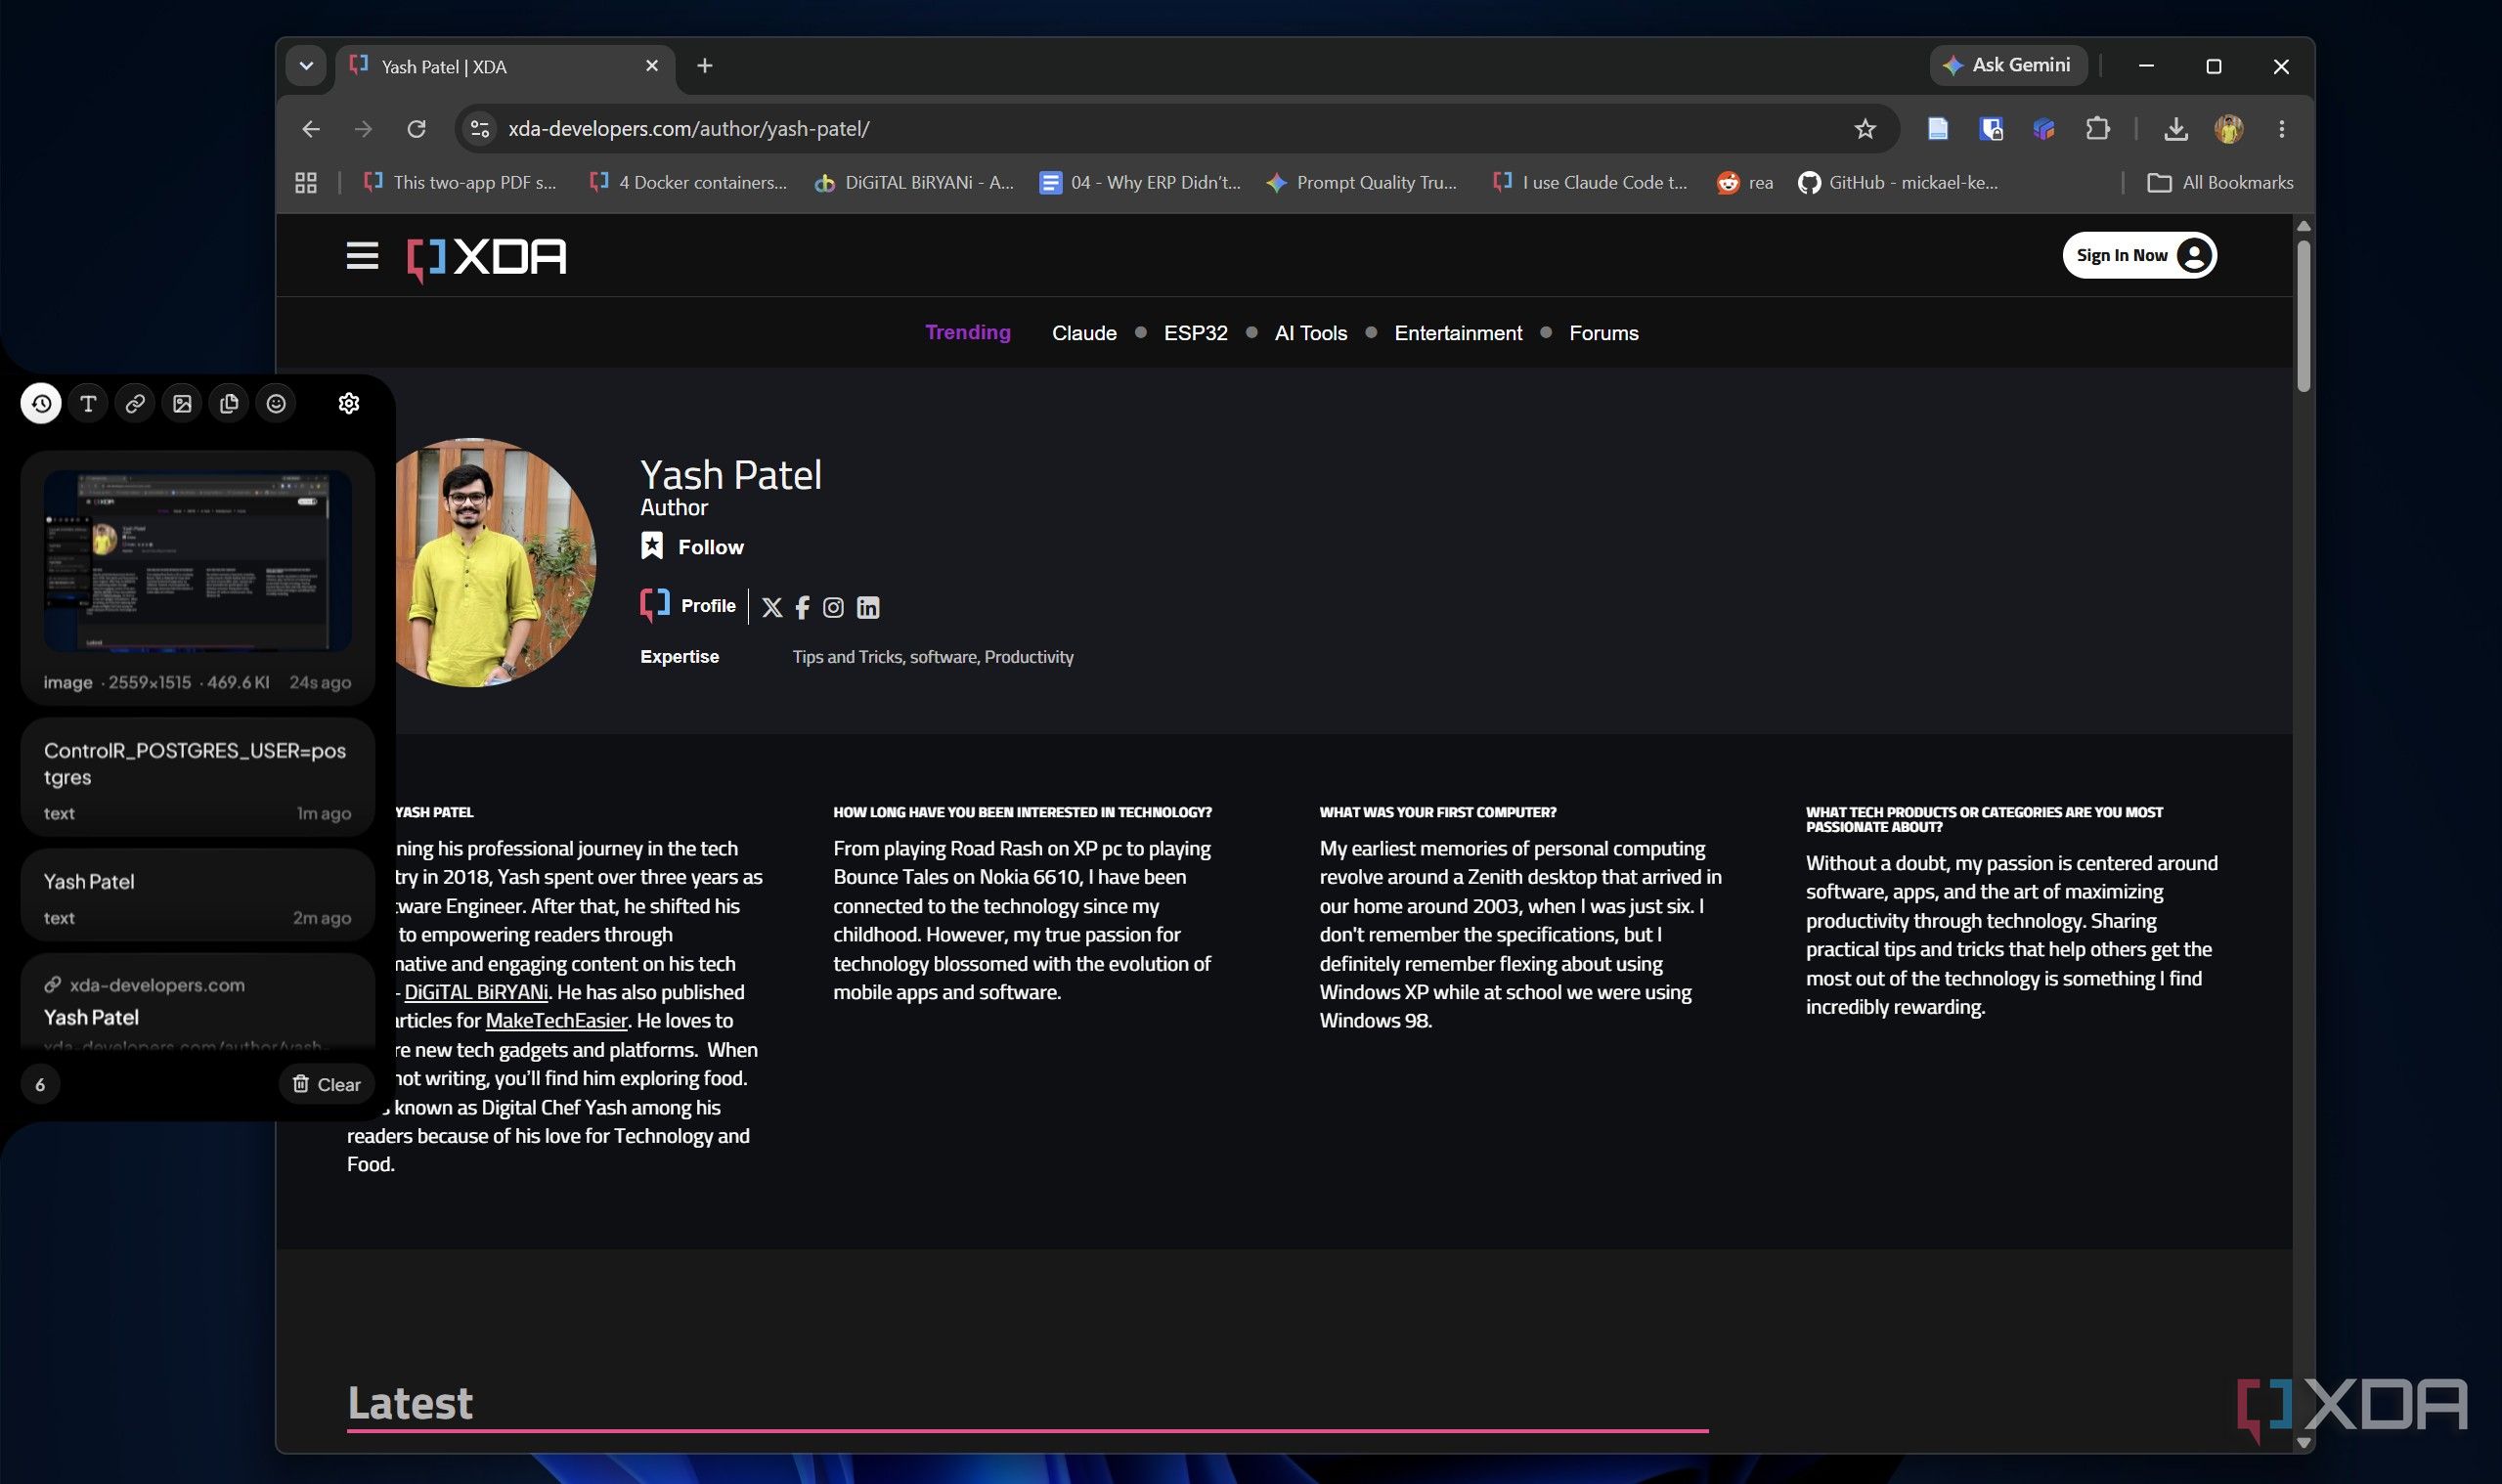Click Ask Gemini button

(x=2007, y=65)
